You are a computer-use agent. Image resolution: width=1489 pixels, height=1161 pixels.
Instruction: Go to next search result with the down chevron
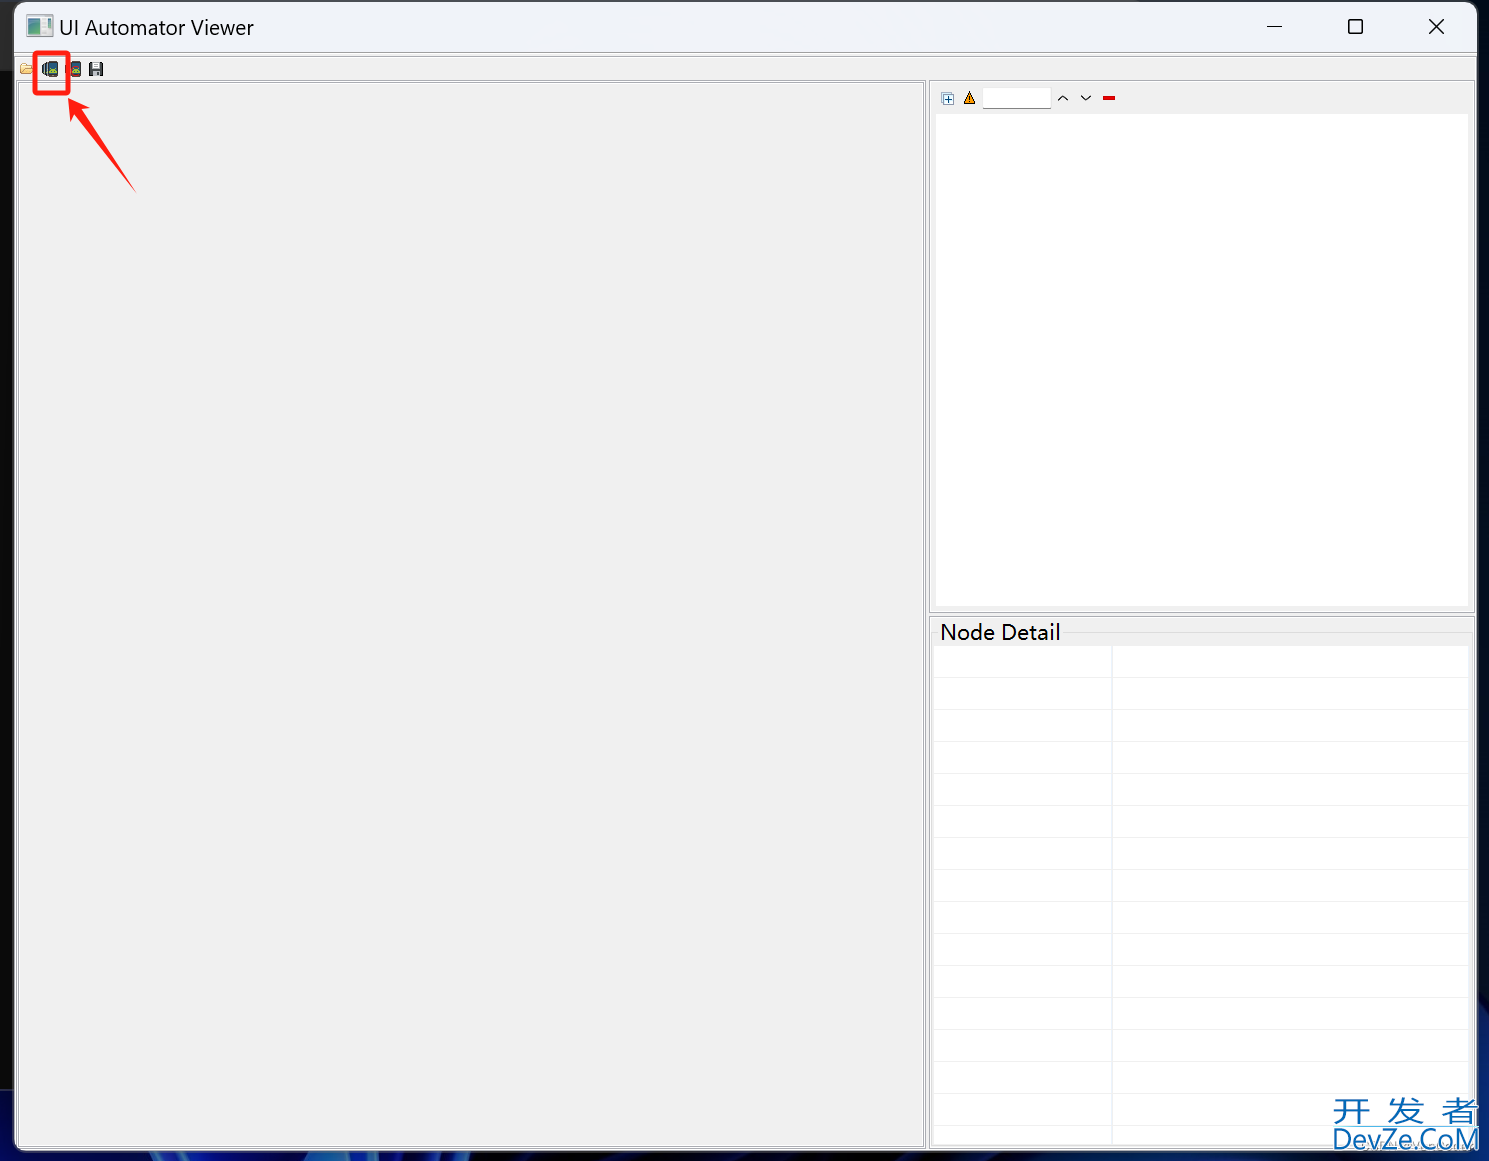pyautogui.click(x=1086, y=98)
